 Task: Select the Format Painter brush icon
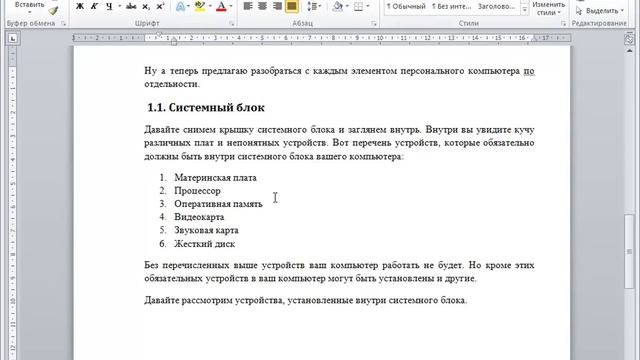pyautogui.click(x=53, y=10)
